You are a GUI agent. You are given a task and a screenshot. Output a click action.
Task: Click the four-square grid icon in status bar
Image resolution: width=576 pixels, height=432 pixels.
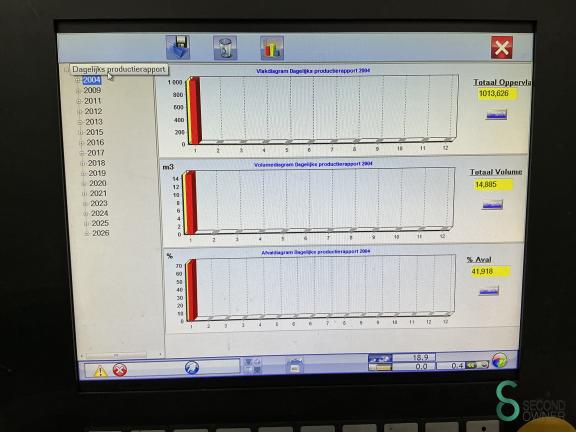[252, 366]
